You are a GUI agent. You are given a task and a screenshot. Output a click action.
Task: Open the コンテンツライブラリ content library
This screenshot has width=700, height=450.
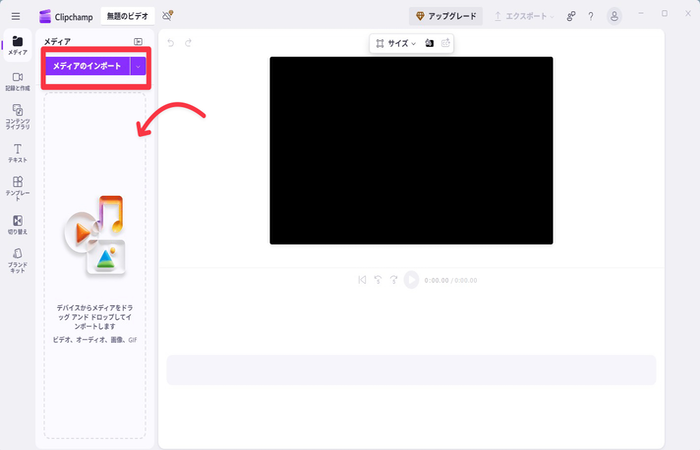pos(17,115)
